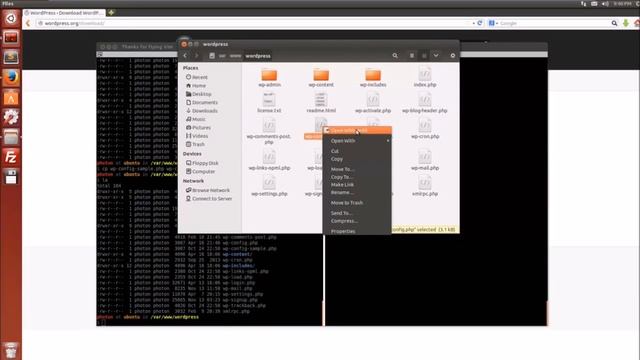Click Firefox back arrow button
Screen dimensions: 640x360
(28, 23)
